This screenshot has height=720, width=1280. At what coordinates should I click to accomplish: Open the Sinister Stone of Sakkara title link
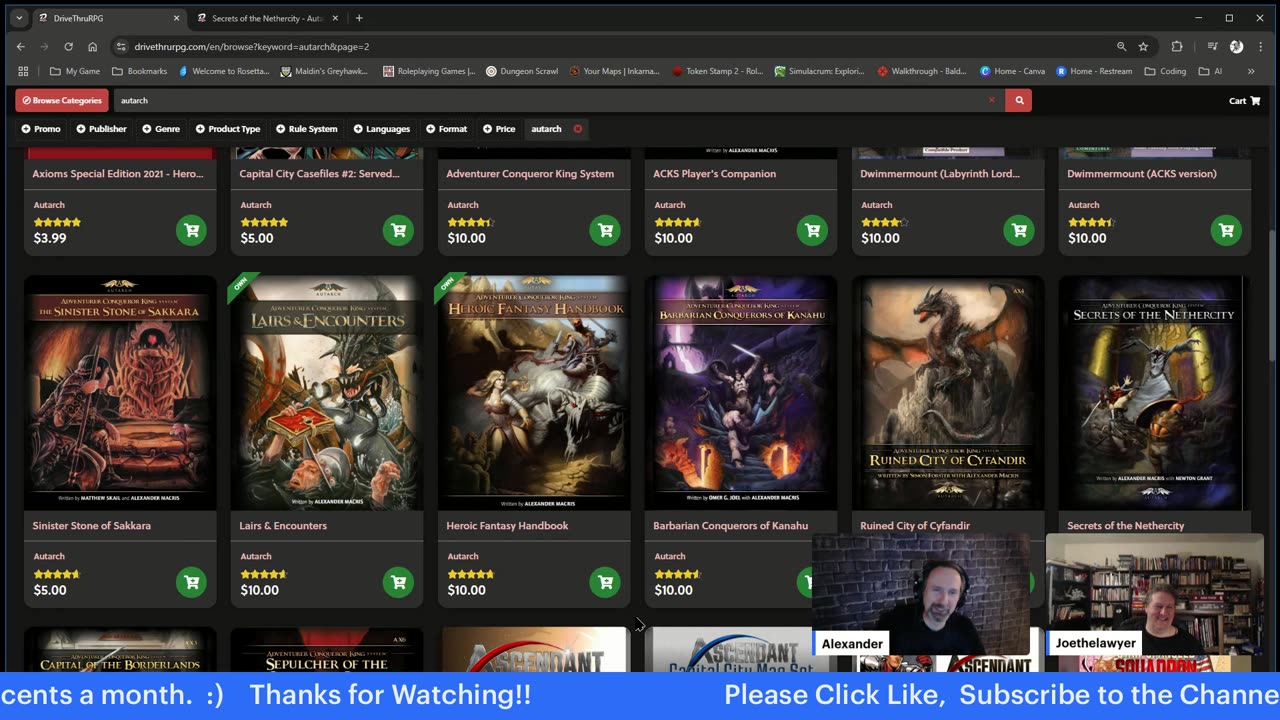[x=91, y=526]
